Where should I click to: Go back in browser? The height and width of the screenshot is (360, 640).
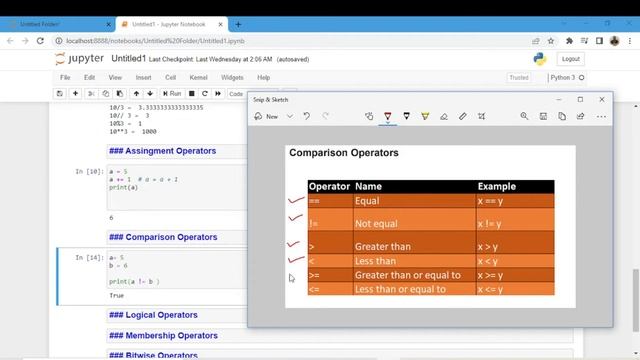10,41
